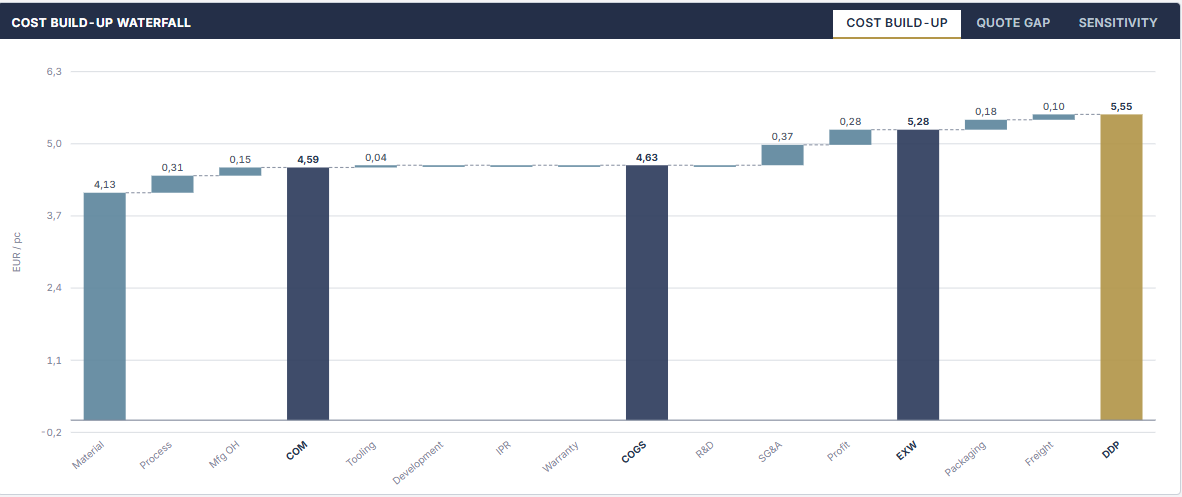Click the 5,28 value label
The image size is (1182, 497).
point(918,121)
